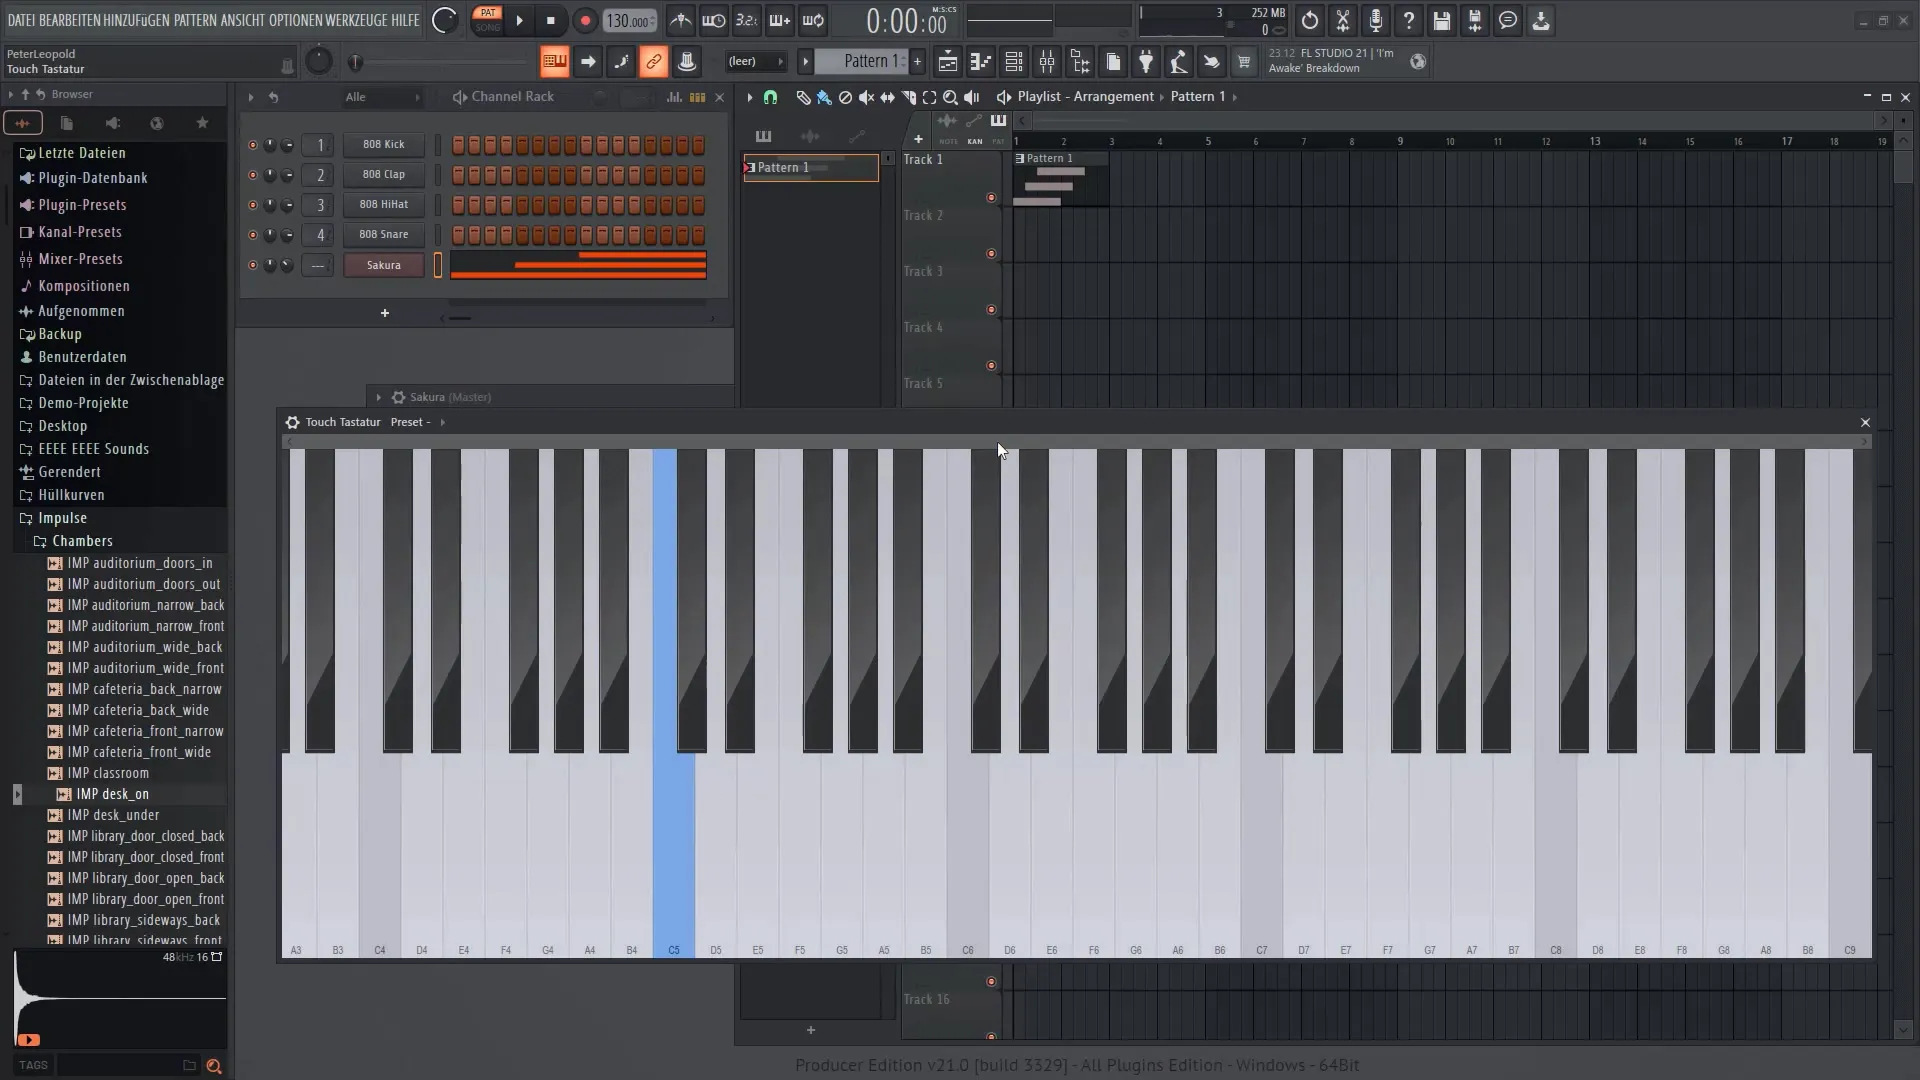Enable solo on 808 Clap channel
Viewport: 1920px width, 1080px height.
[252, 174]
